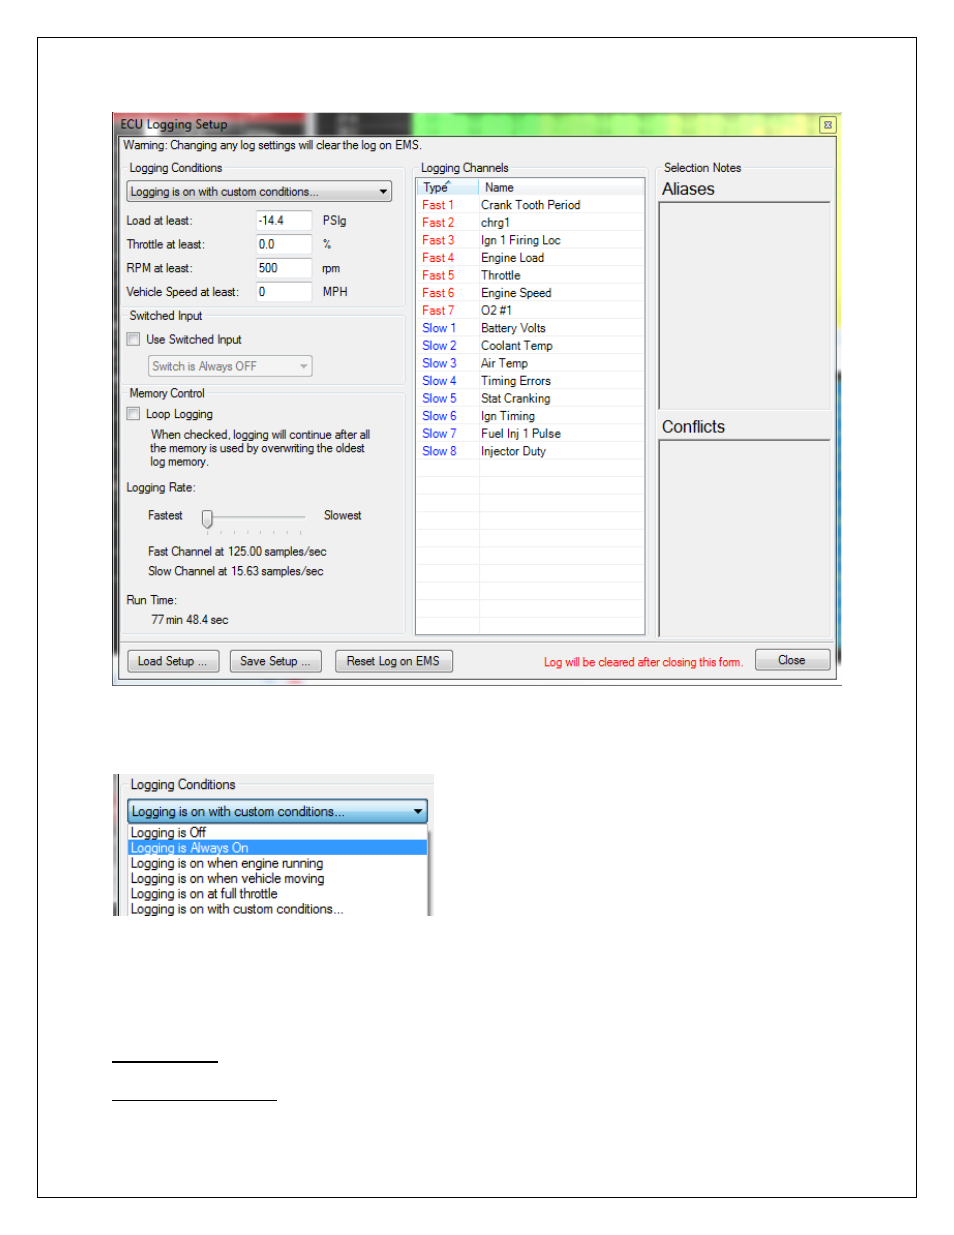Sort channels by the Type column header
954x1235 pixels.
(x=448, y=187)
